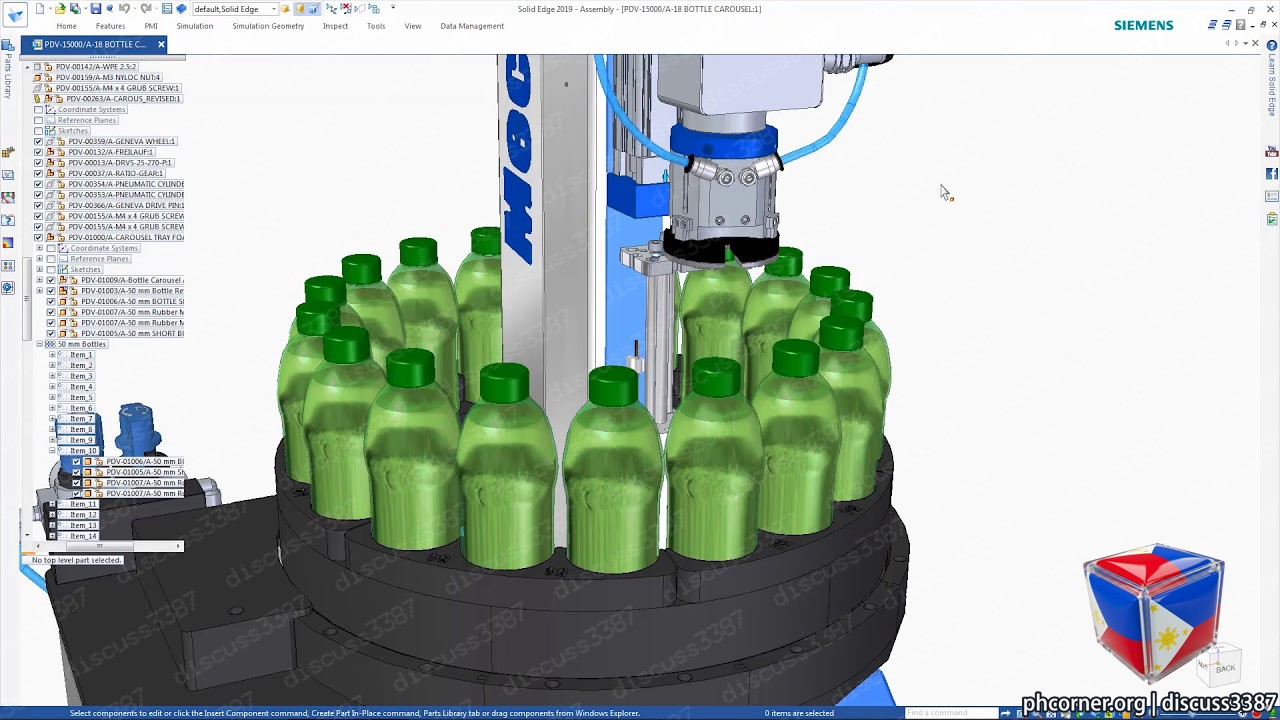Expand Item_14 in the tree
The image size is (1280, 720).
[52, 536]
